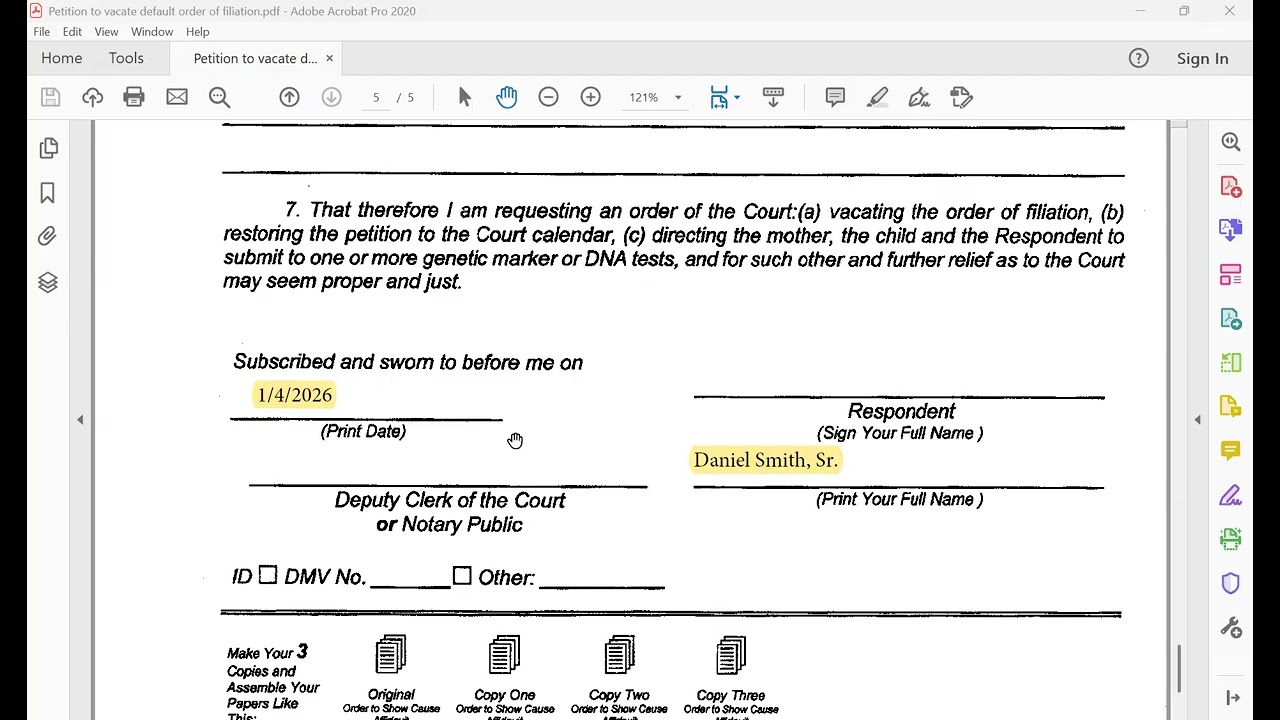Open the Window menu
This screenshot has height=720, width=1280.
pos(152,32)
